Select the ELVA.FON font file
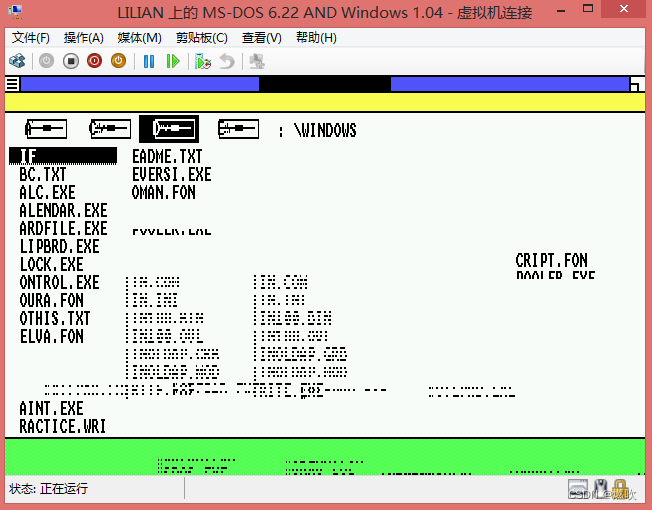Viewport: 652px width, 510px height. [52, 336]
